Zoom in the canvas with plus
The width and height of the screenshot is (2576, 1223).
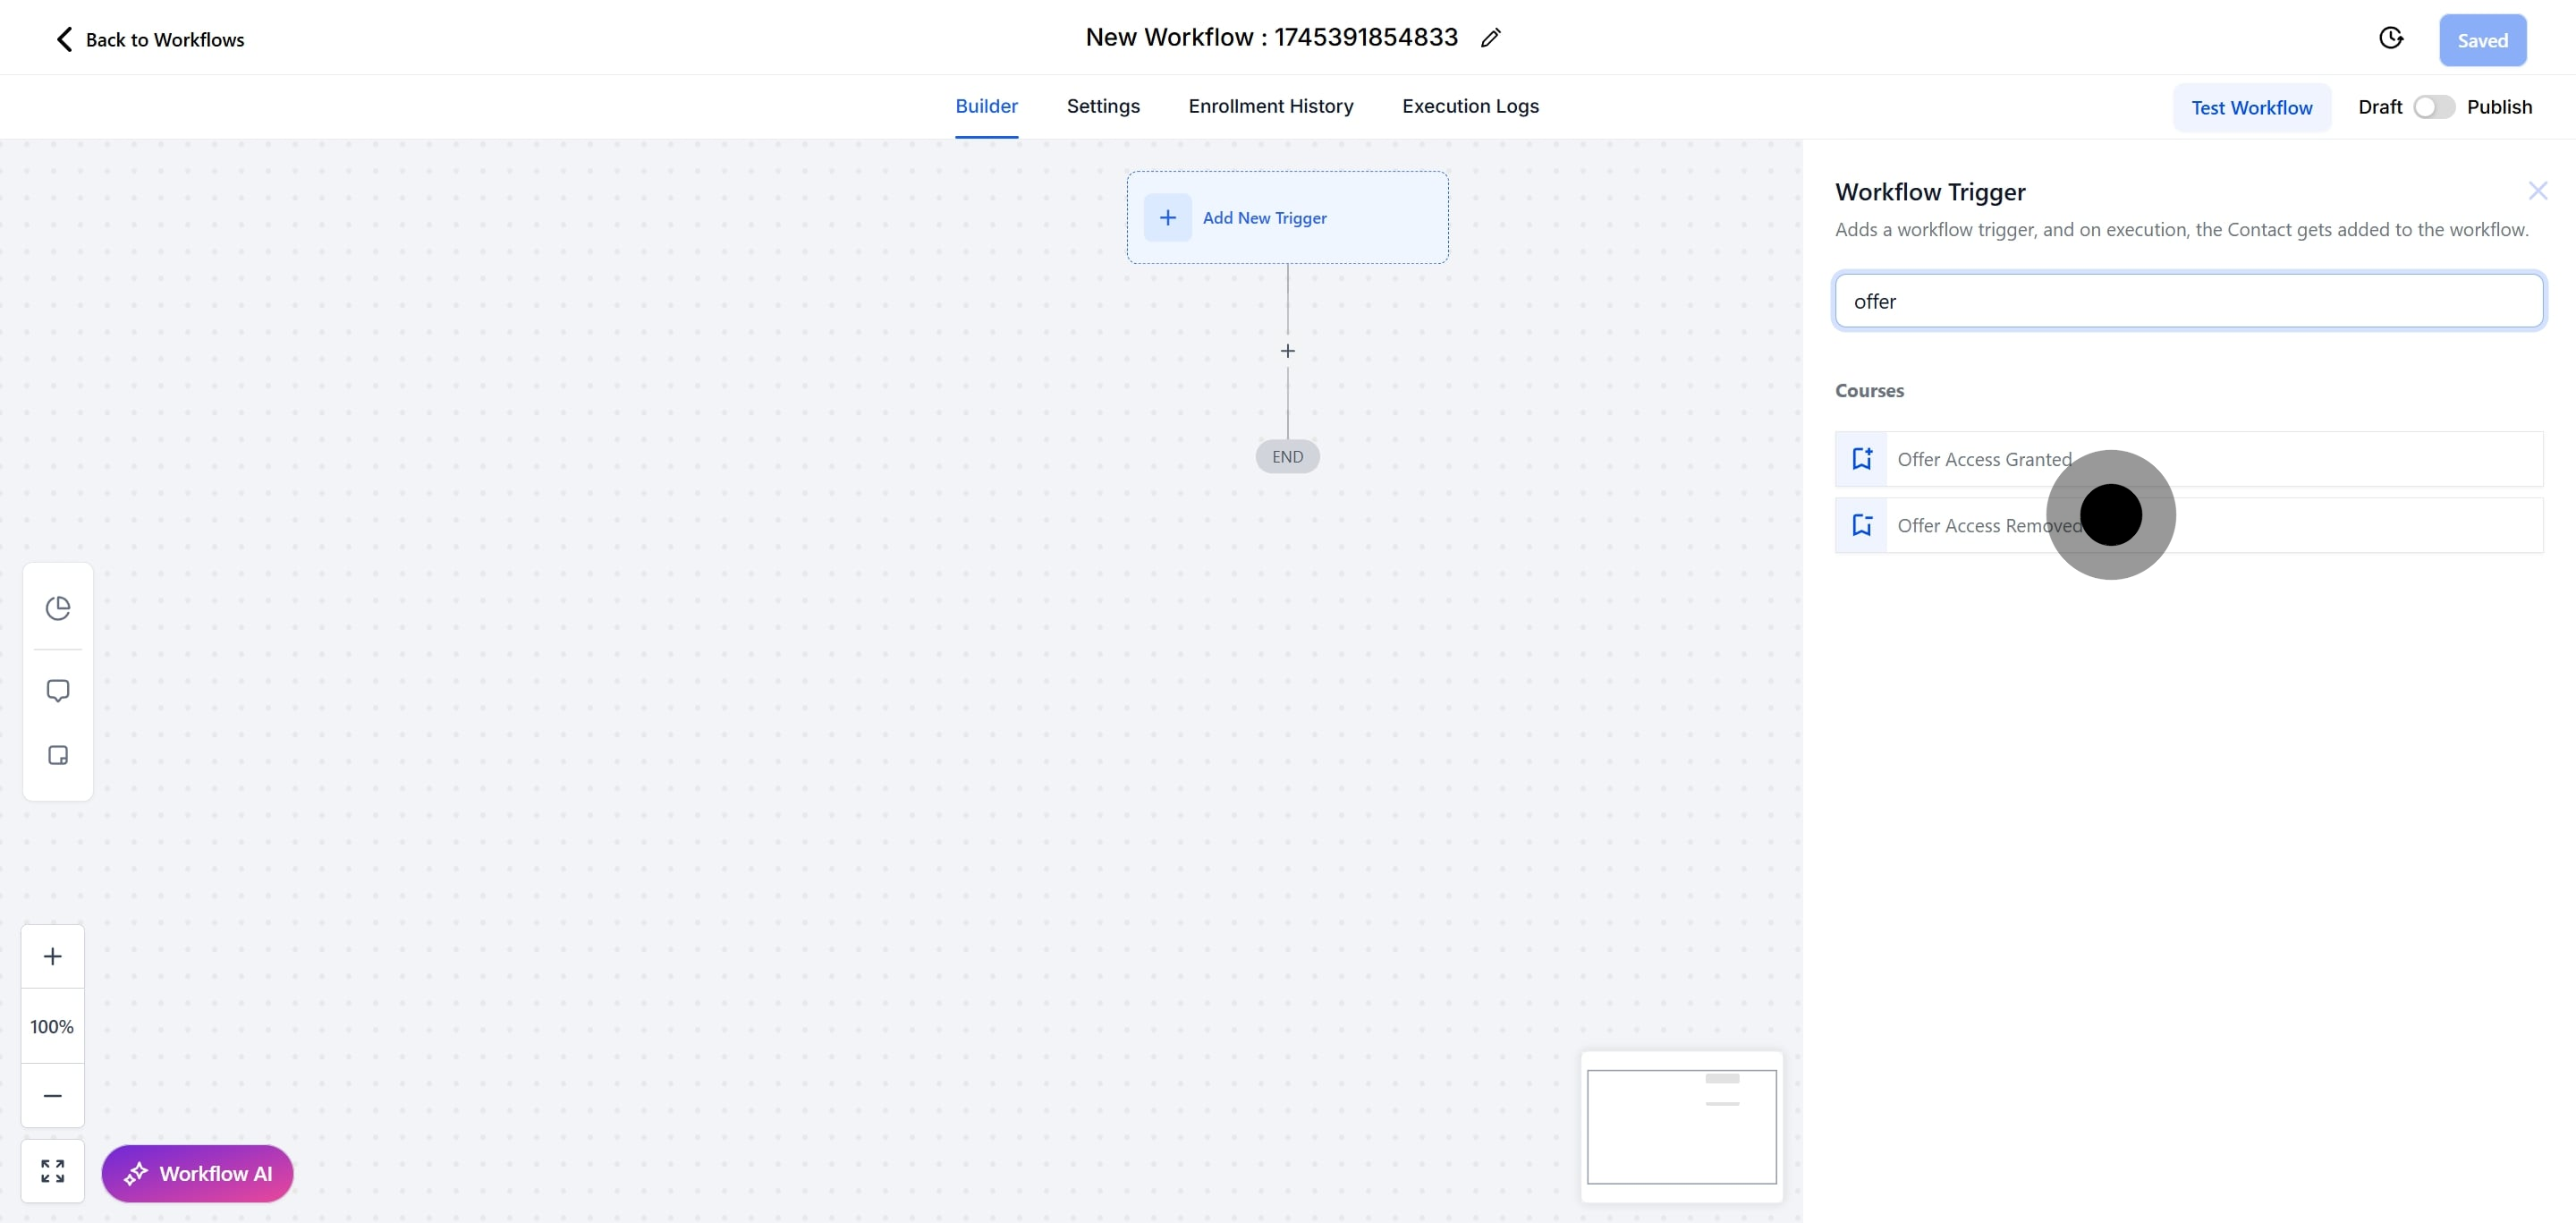[x=53, y=956]
